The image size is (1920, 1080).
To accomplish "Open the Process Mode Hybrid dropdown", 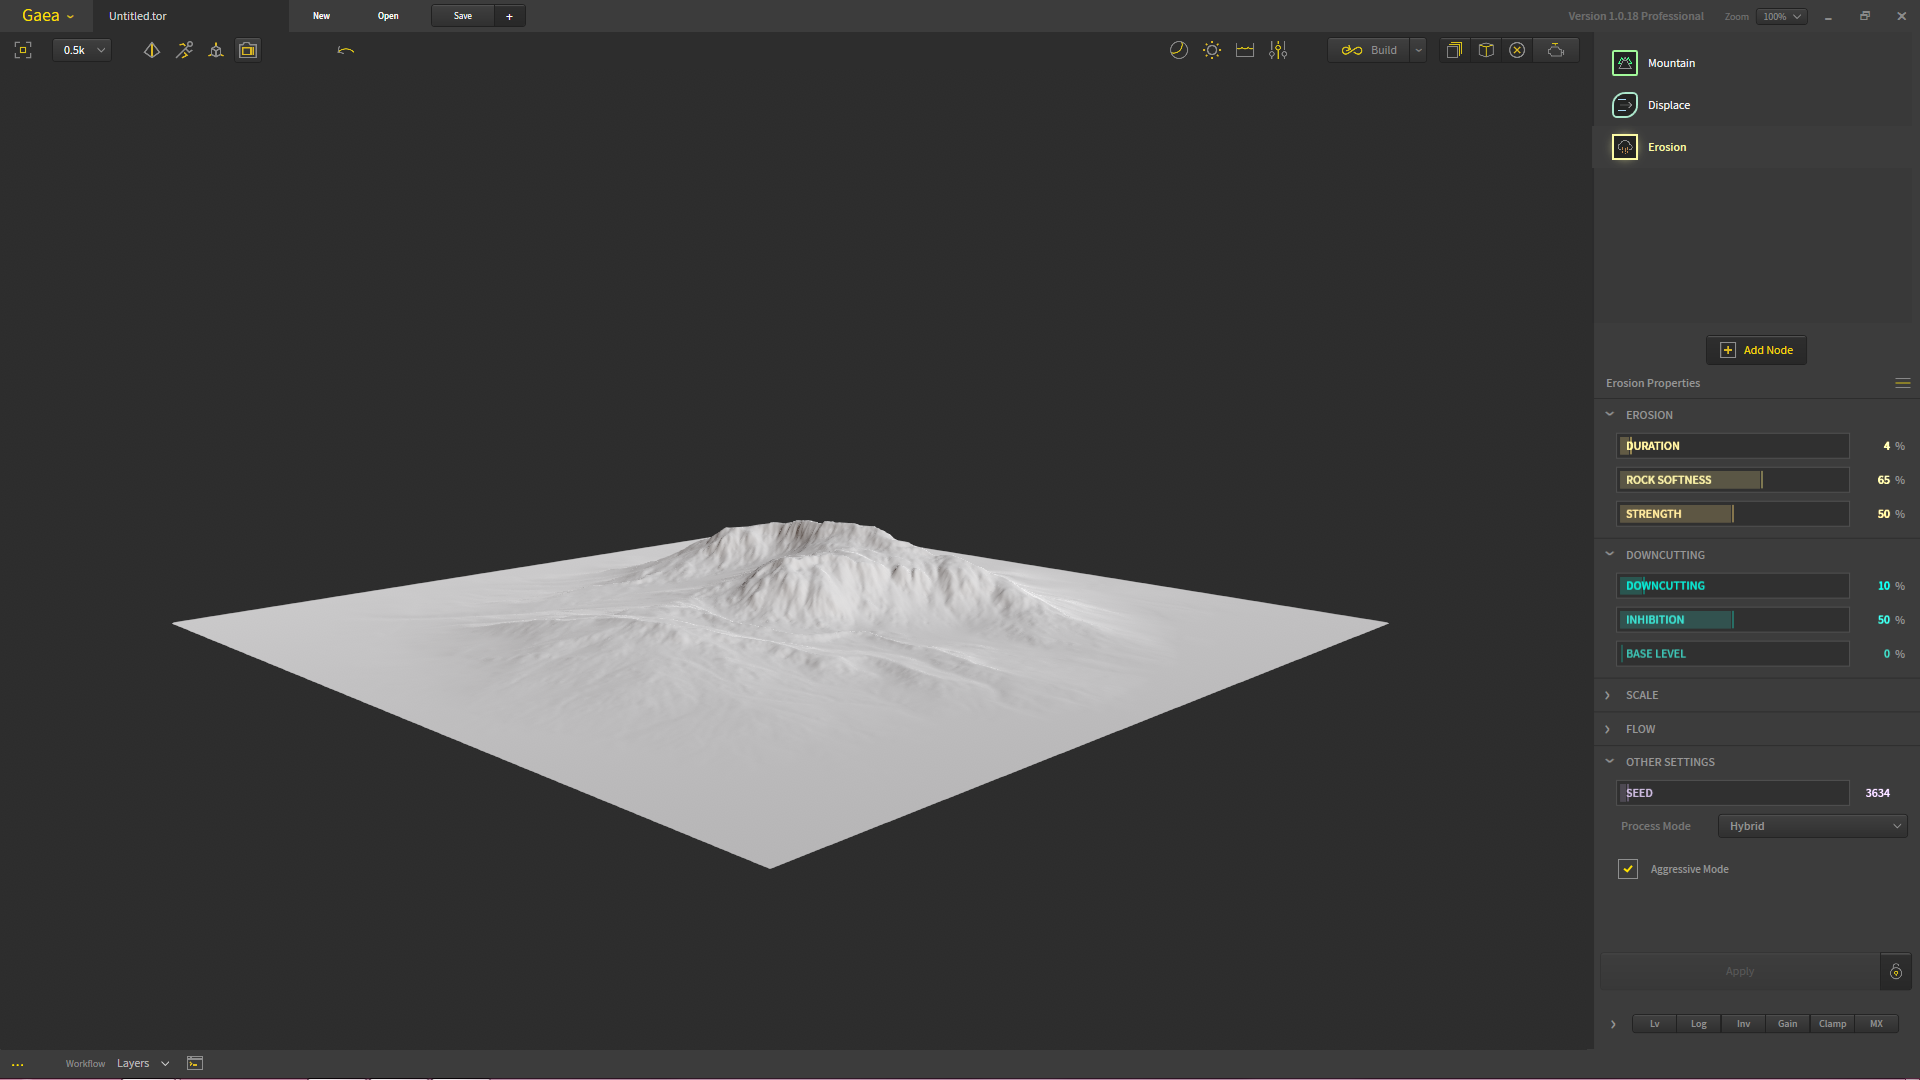I will point(1812,826).
